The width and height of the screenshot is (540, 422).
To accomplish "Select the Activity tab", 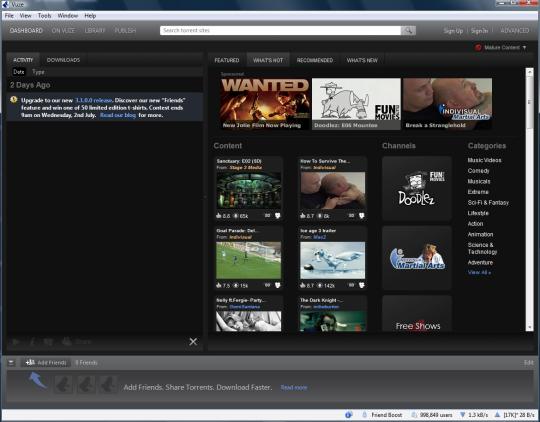I will pos(23,60).
